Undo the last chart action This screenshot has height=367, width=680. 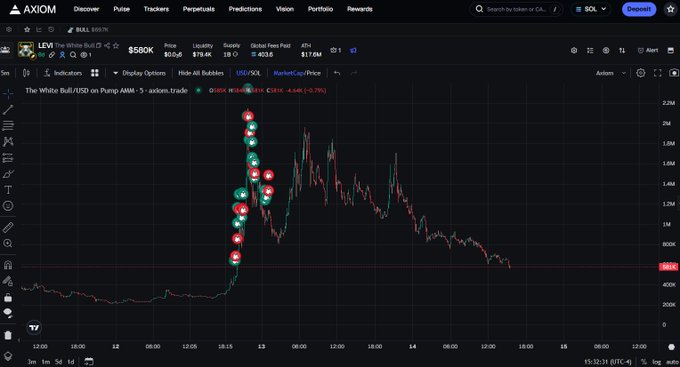337,73
